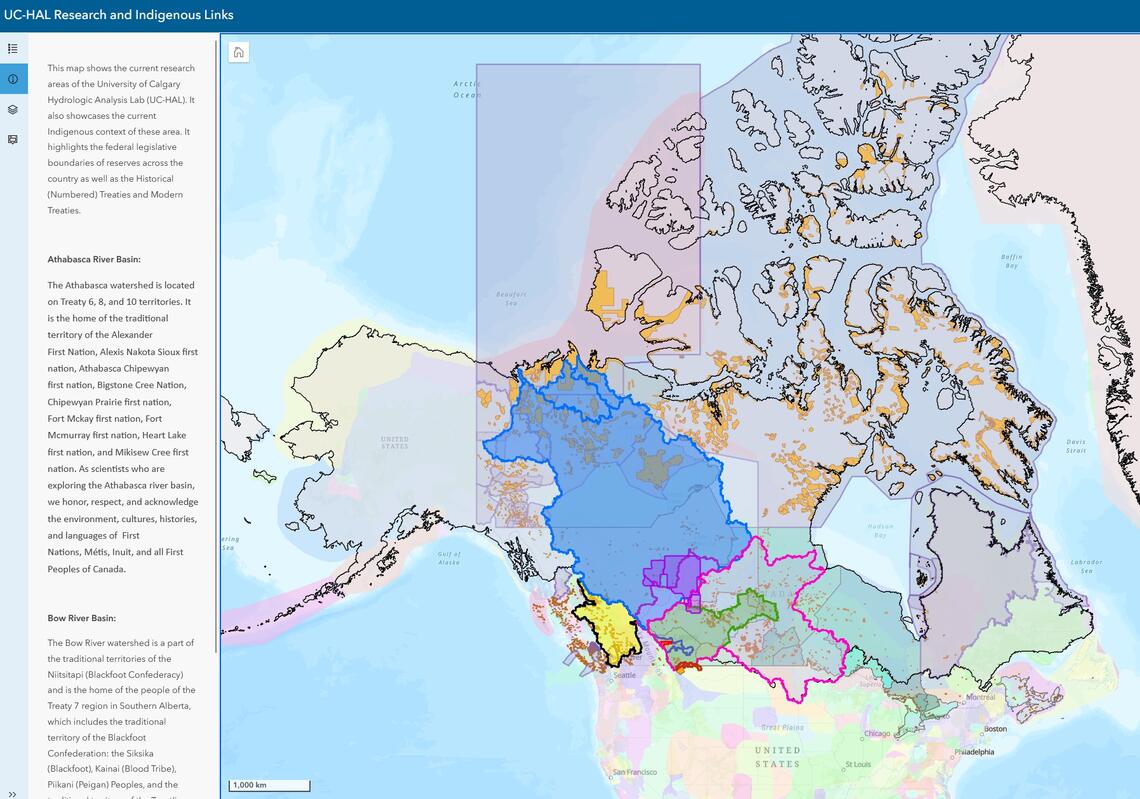Image resolution: width=1140 pixels, height=799 pixels.
Task: Click the 1,000 km scale bar
Action: coord(269,785)
